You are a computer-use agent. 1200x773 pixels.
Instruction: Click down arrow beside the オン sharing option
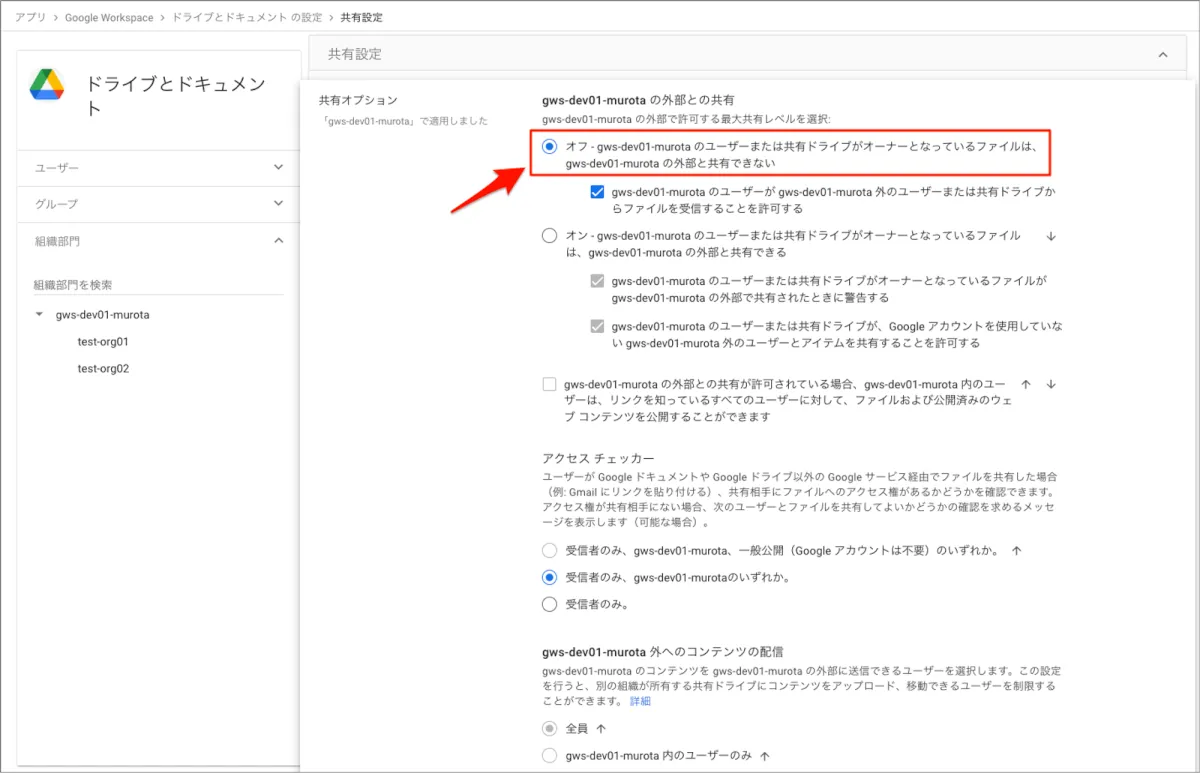pyautogui.click(x=1050, y=237)
